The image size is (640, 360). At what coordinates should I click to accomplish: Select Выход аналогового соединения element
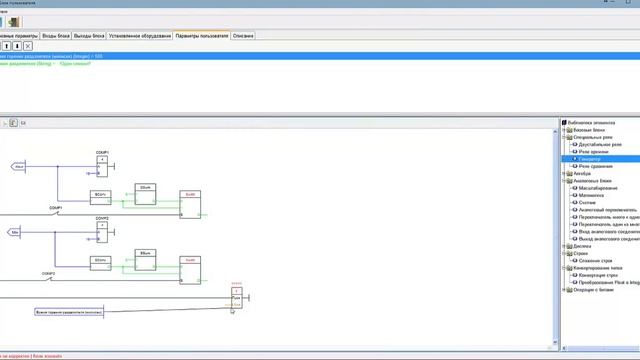[x=609, y=239]
